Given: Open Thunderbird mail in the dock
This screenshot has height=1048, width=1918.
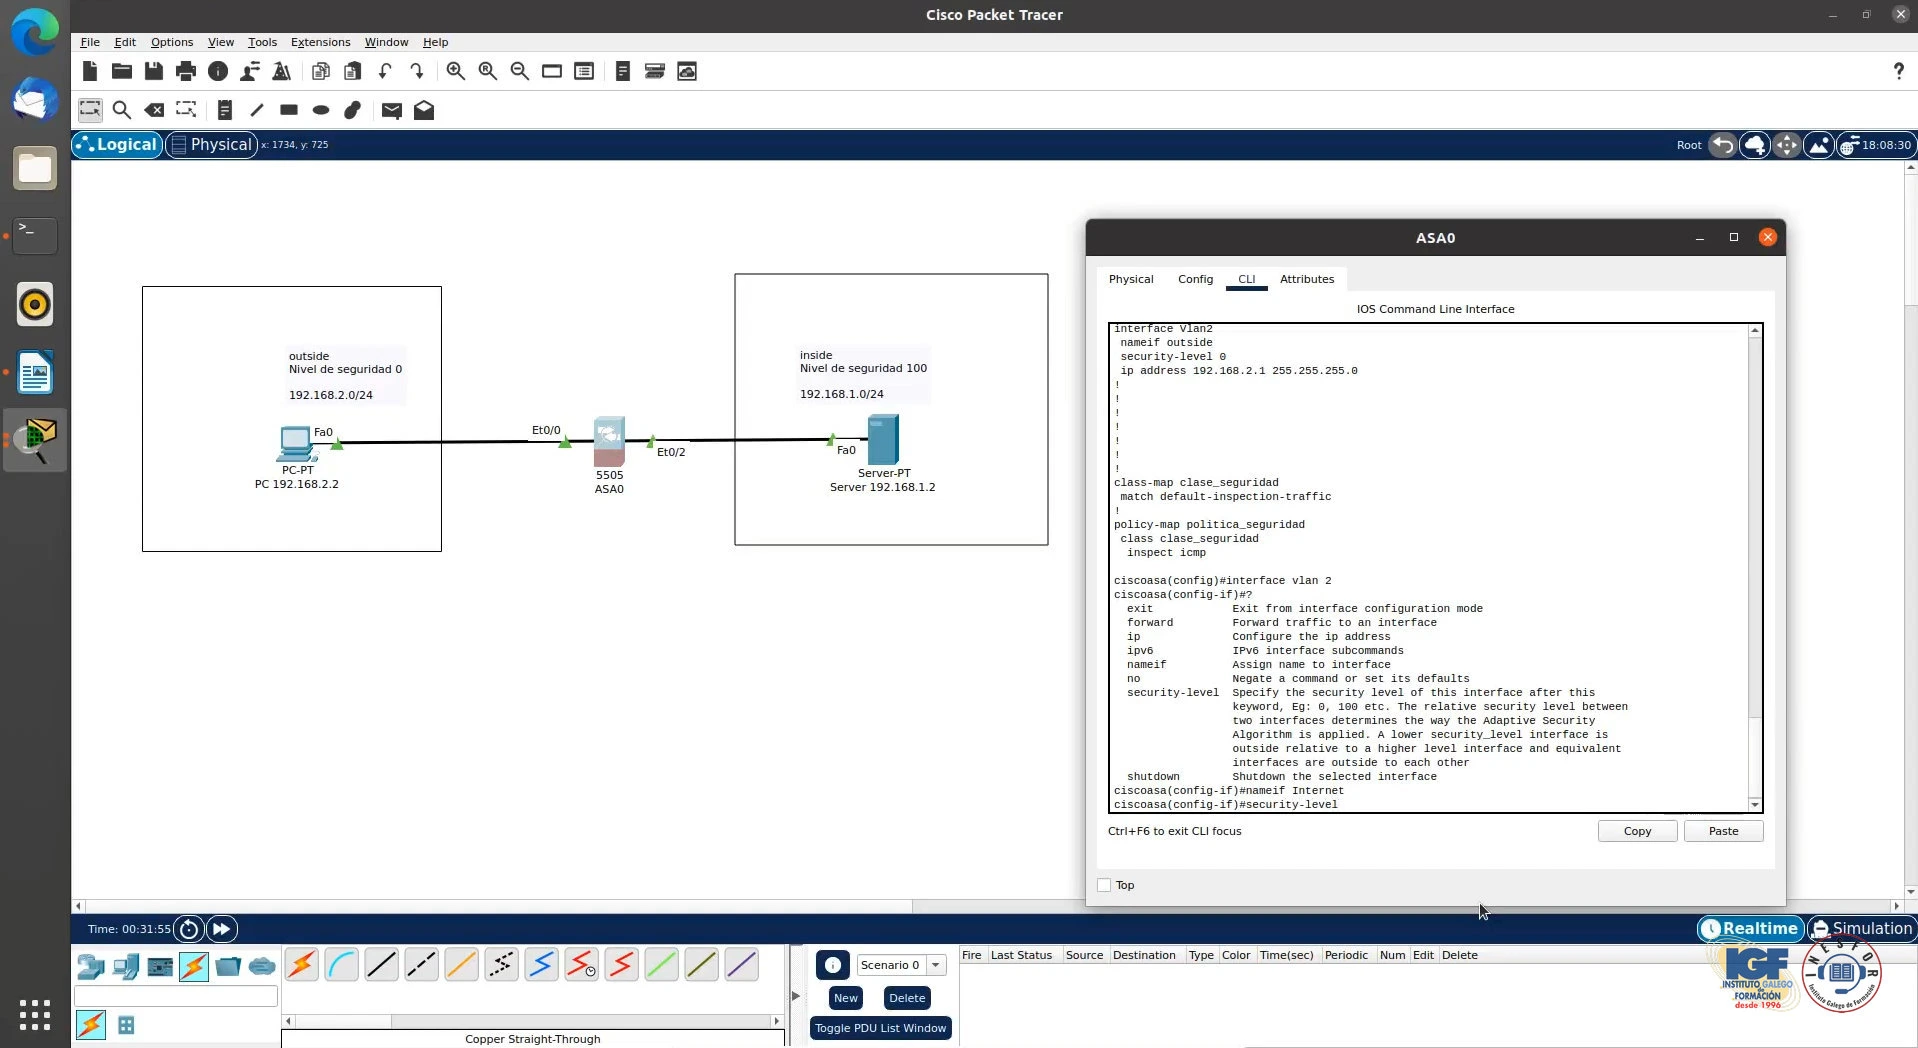Looking at the screenshot, I should pyautogui.click(x=35, y=100).
